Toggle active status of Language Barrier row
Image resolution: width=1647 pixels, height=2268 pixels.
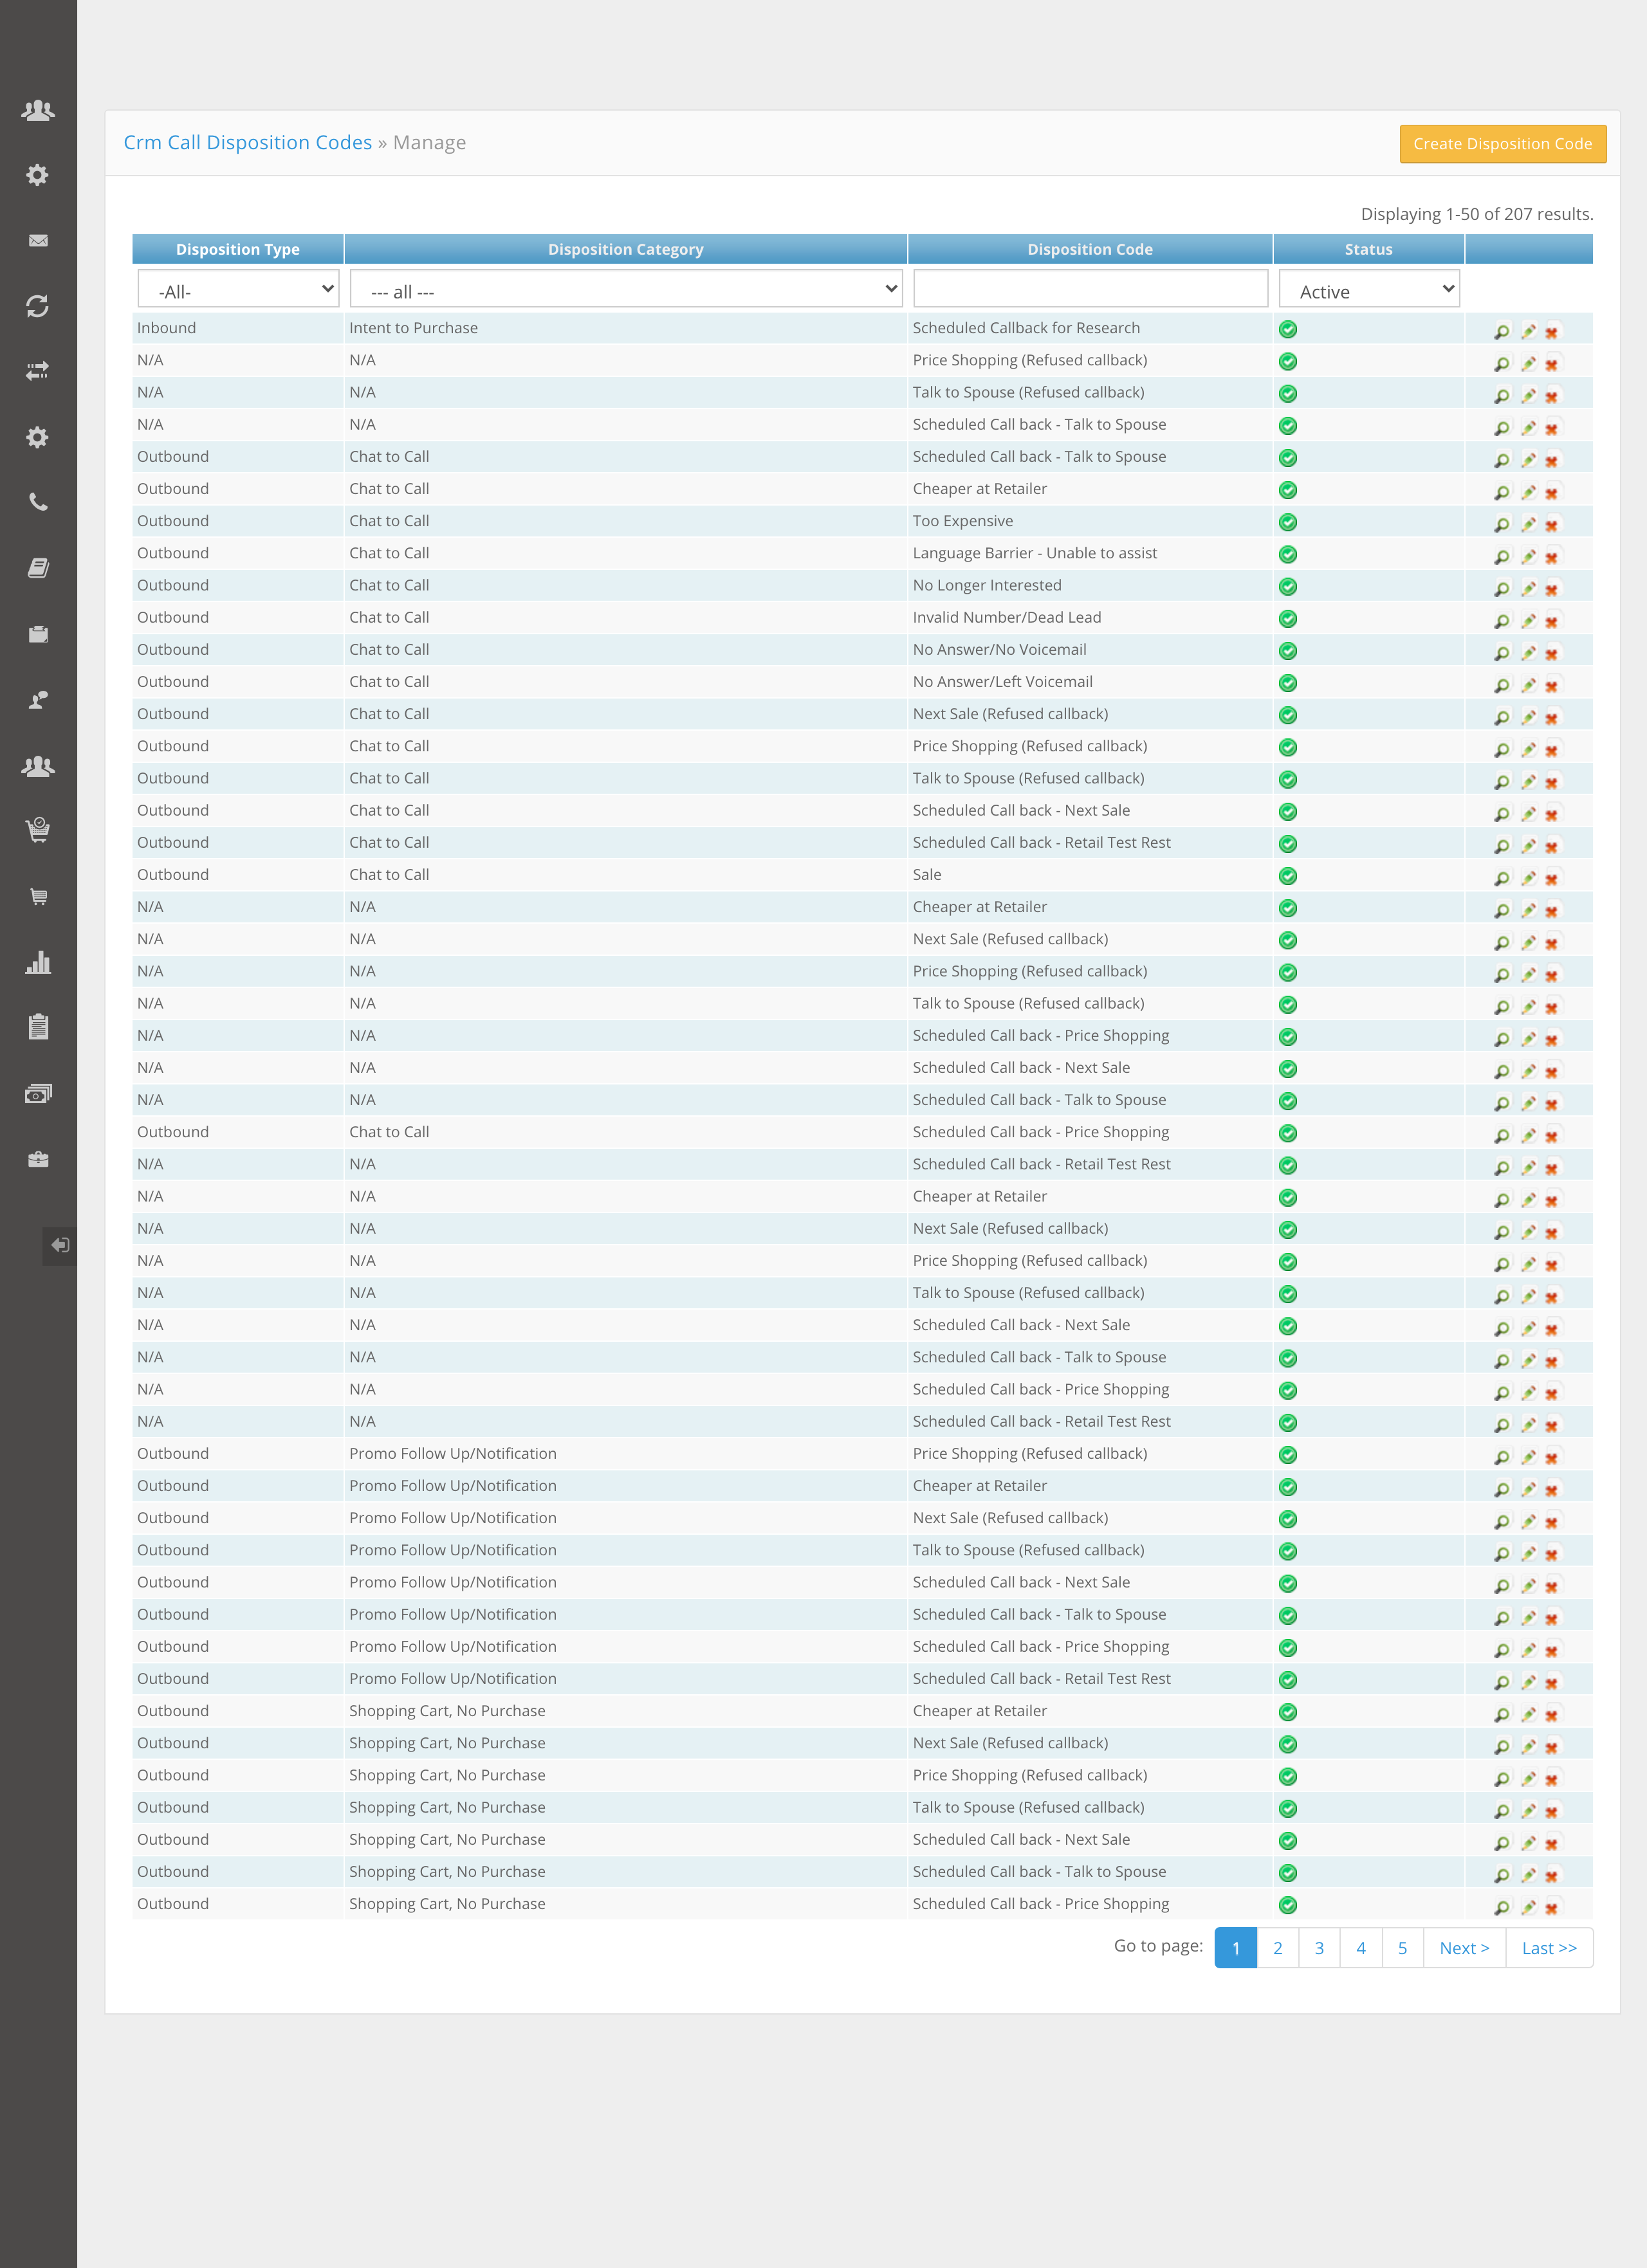coord(1288,555)
